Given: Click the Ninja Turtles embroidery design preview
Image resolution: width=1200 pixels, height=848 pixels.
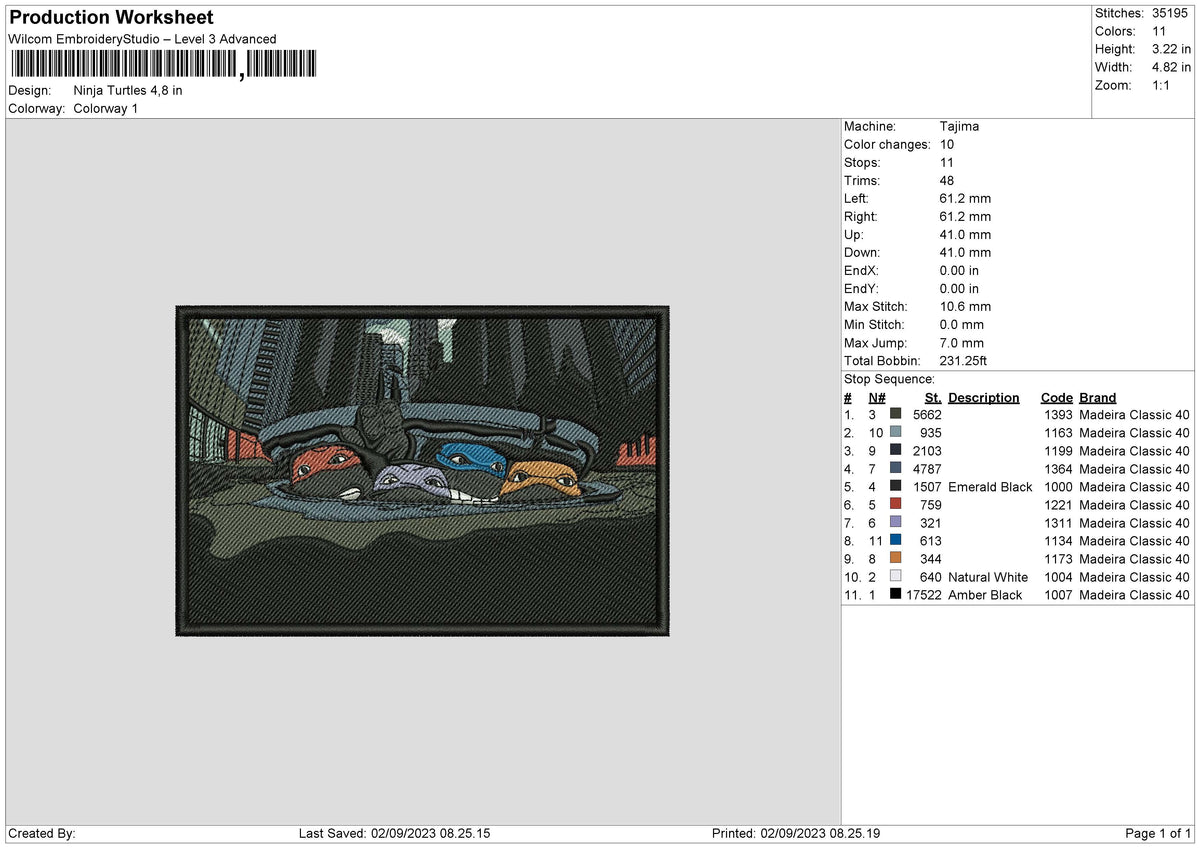Looking at the screenshot, I should (422, 471).
